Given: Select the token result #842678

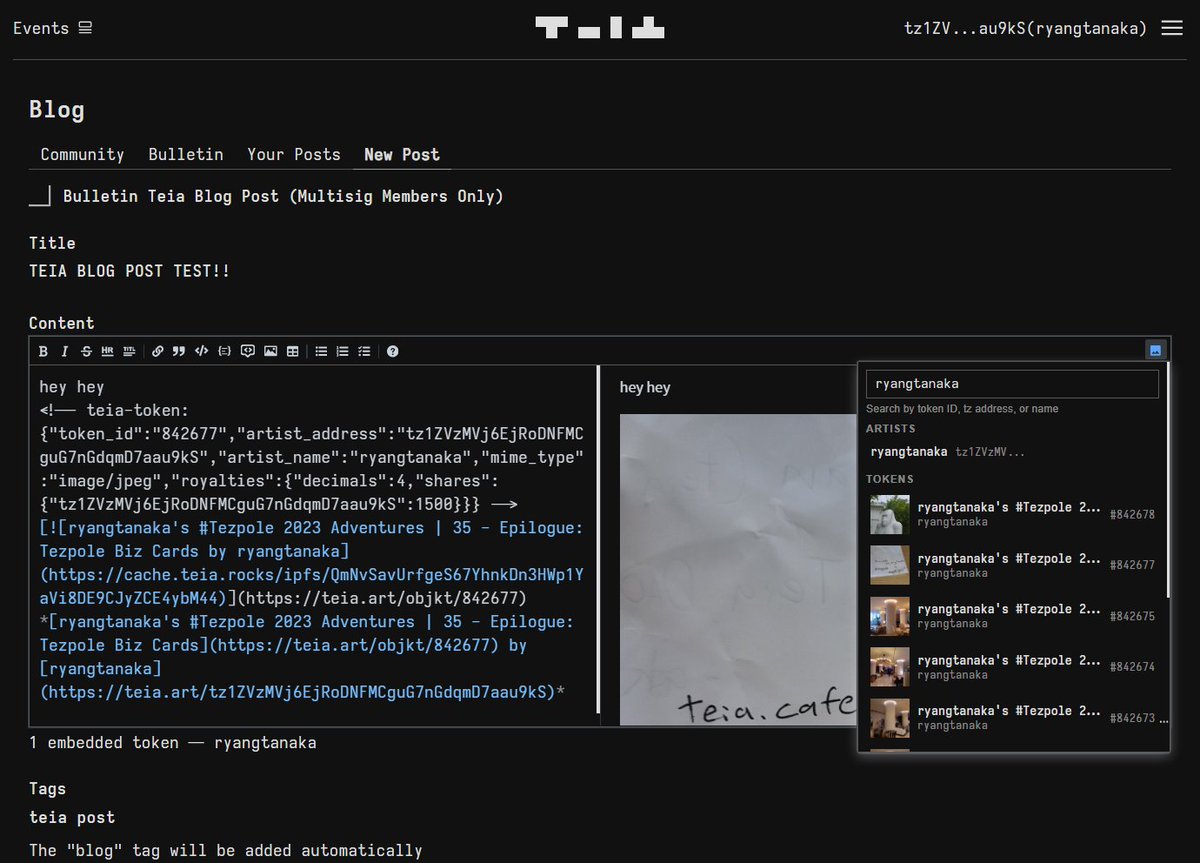Looking at the screenshot, I should [x=1014, y=514].
